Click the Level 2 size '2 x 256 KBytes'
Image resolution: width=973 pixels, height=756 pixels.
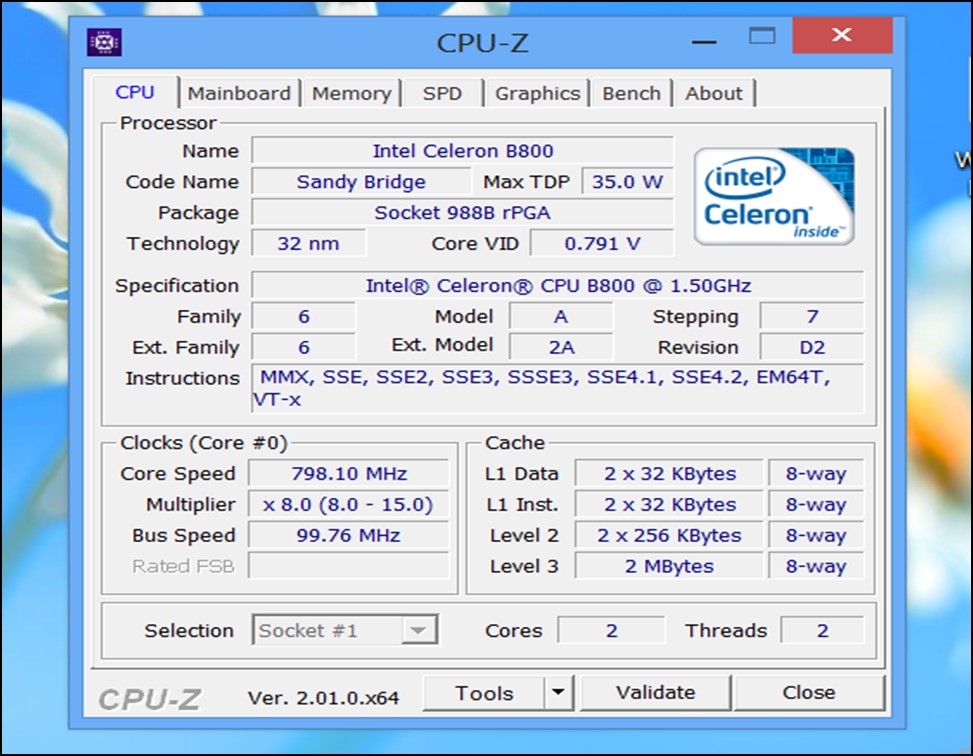coord(670,535)
